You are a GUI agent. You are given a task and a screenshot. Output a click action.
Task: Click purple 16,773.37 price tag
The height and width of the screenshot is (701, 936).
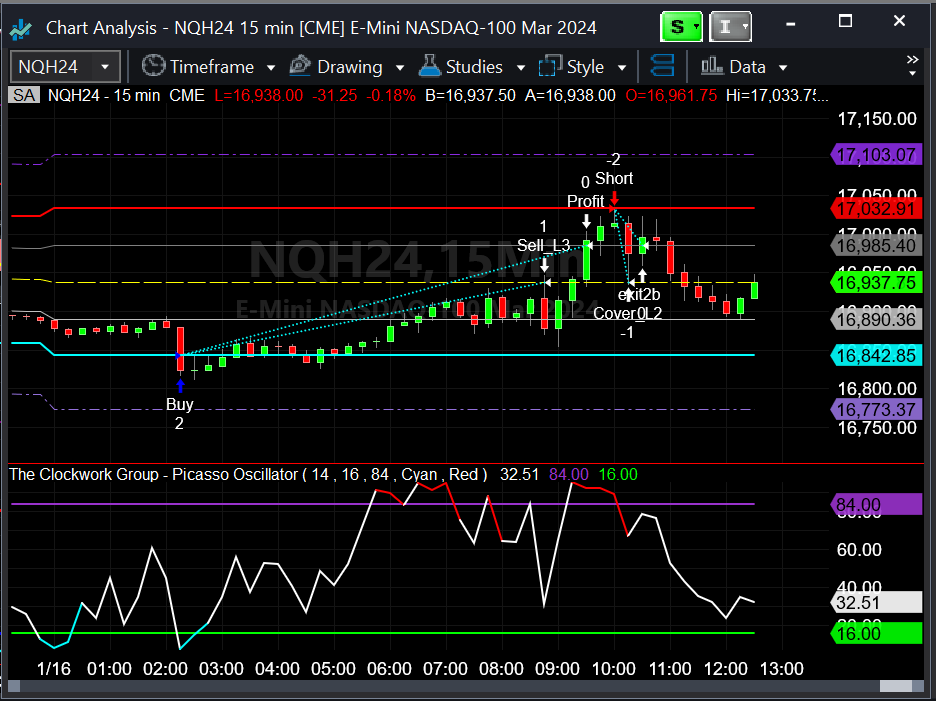(x=876, y=410)
